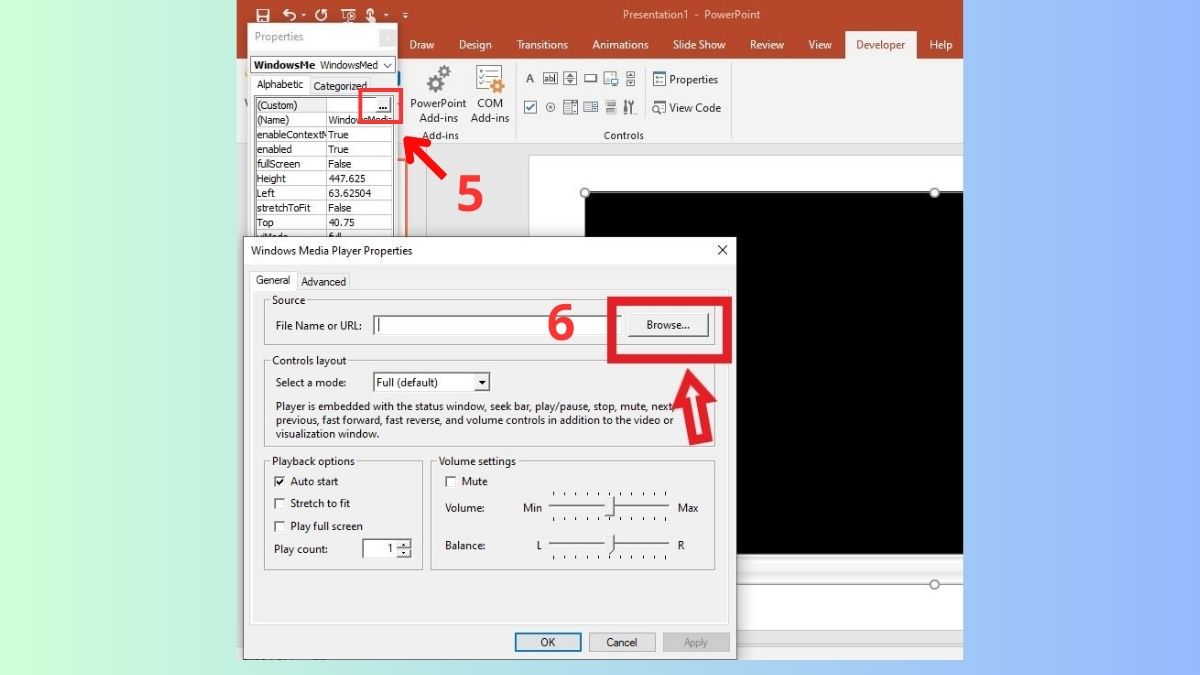Viewport: 1200px width, 675px height.
Task: Open More Controls tools icon
Action: tap(630, 107)
